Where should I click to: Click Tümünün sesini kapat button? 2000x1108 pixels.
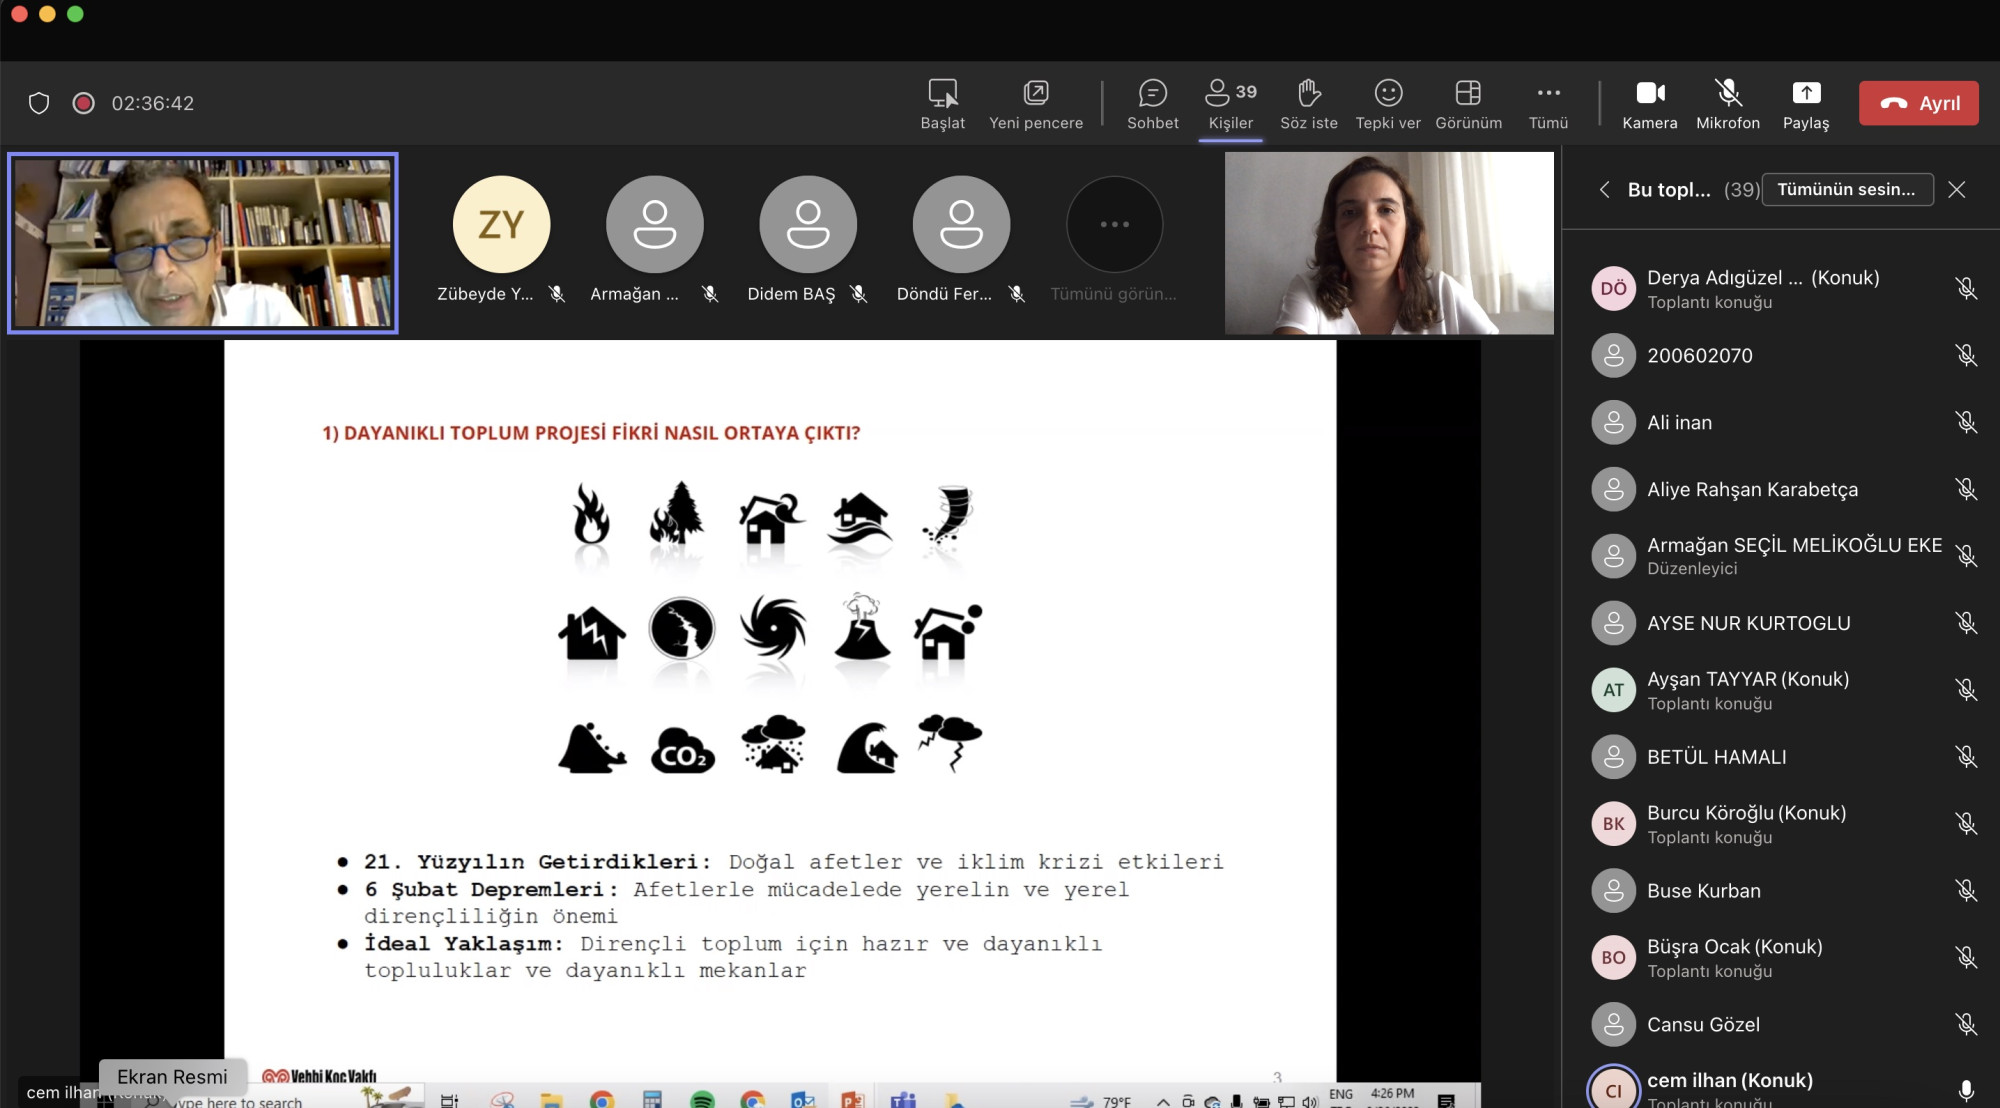tap(1847, 189)
